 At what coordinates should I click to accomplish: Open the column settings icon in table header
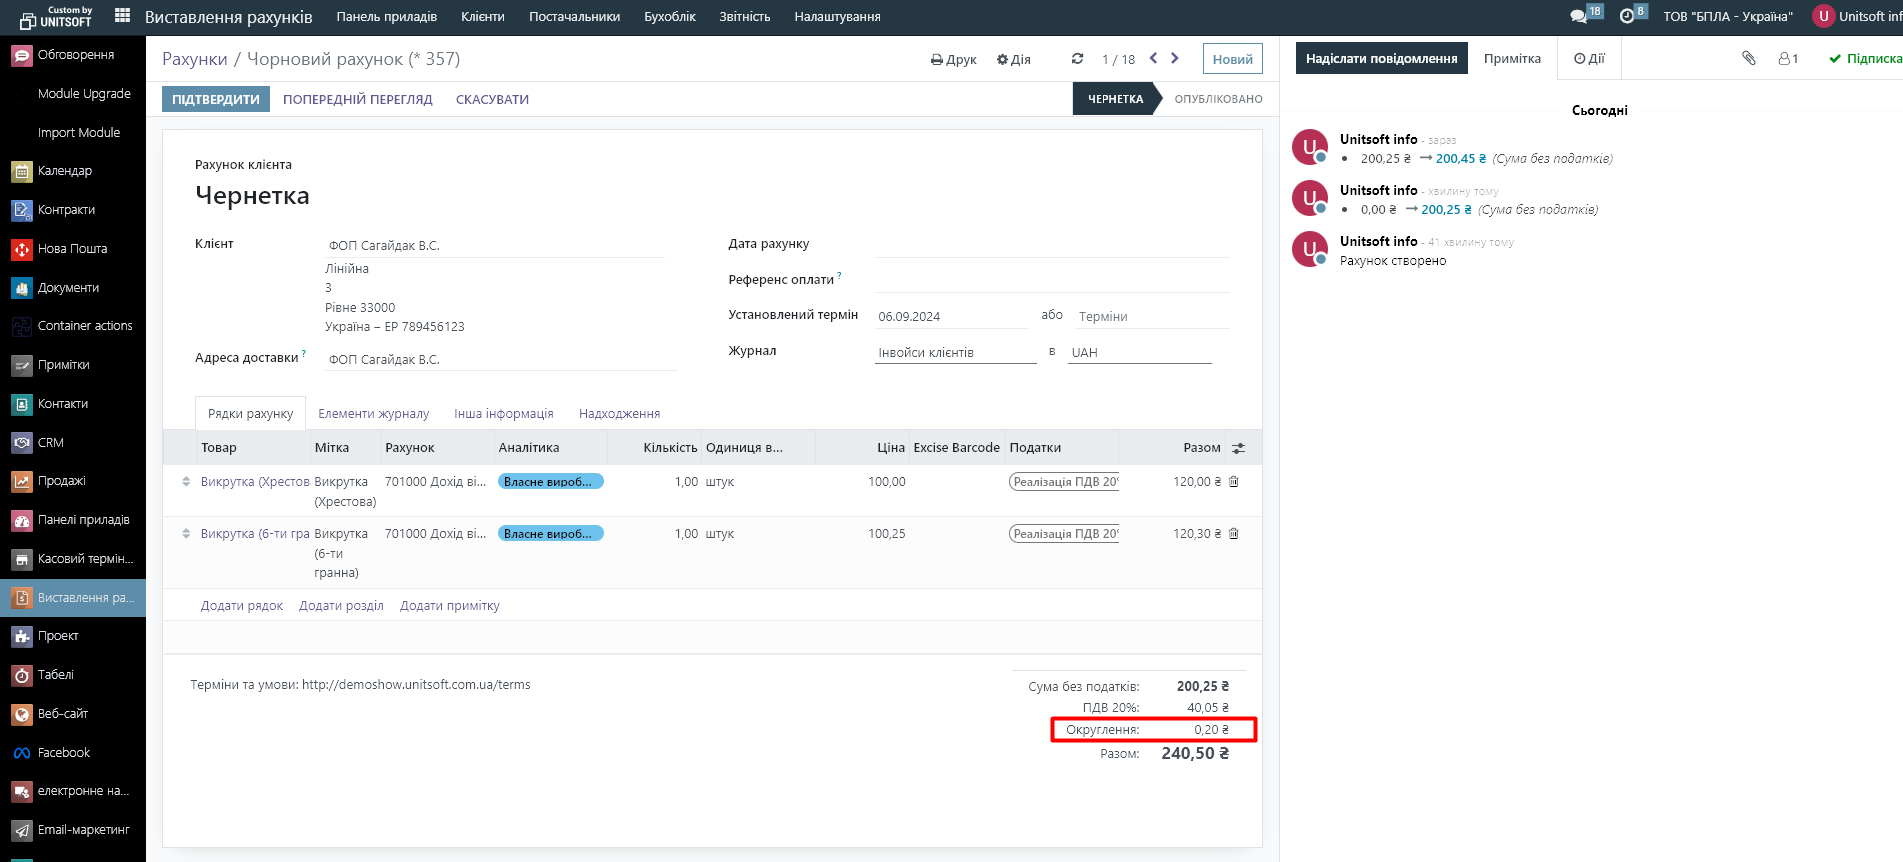click(x=1238, y=448)
